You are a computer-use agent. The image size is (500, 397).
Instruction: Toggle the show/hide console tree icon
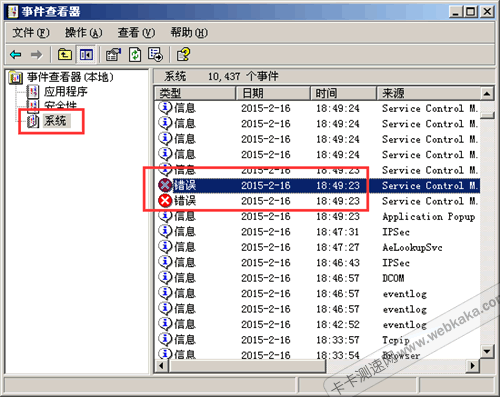[86, 54]
